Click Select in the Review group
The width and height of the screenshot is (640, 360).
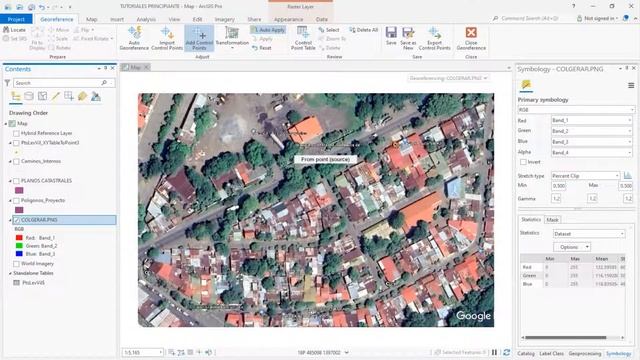click(329, 30)
